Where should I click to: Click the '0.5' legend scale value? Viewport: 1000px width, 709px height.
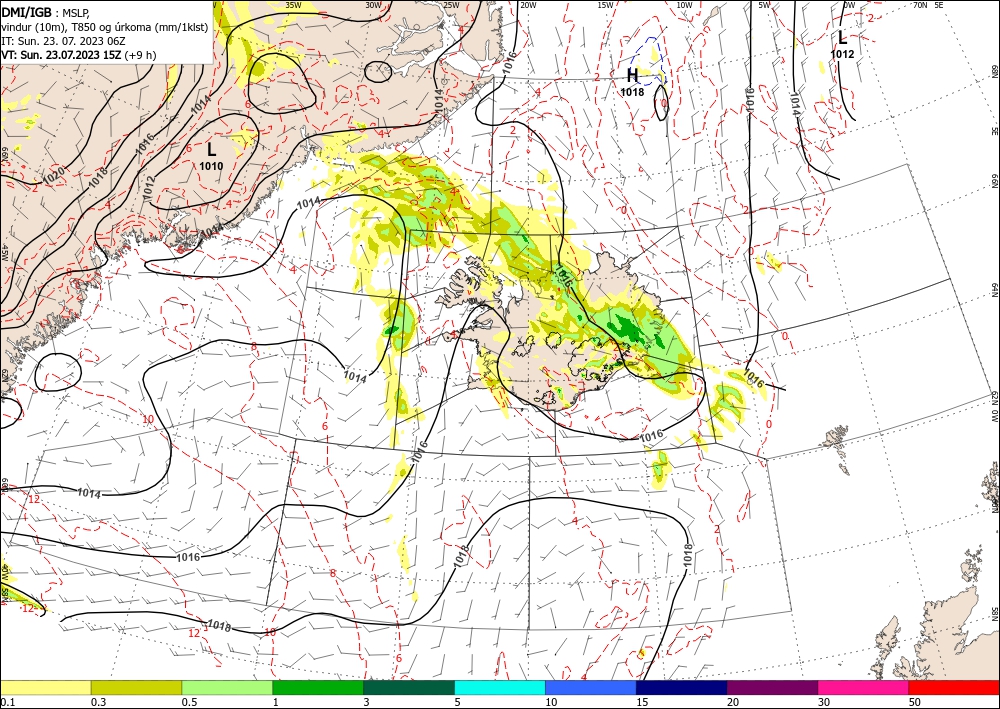tap(188, 702)
